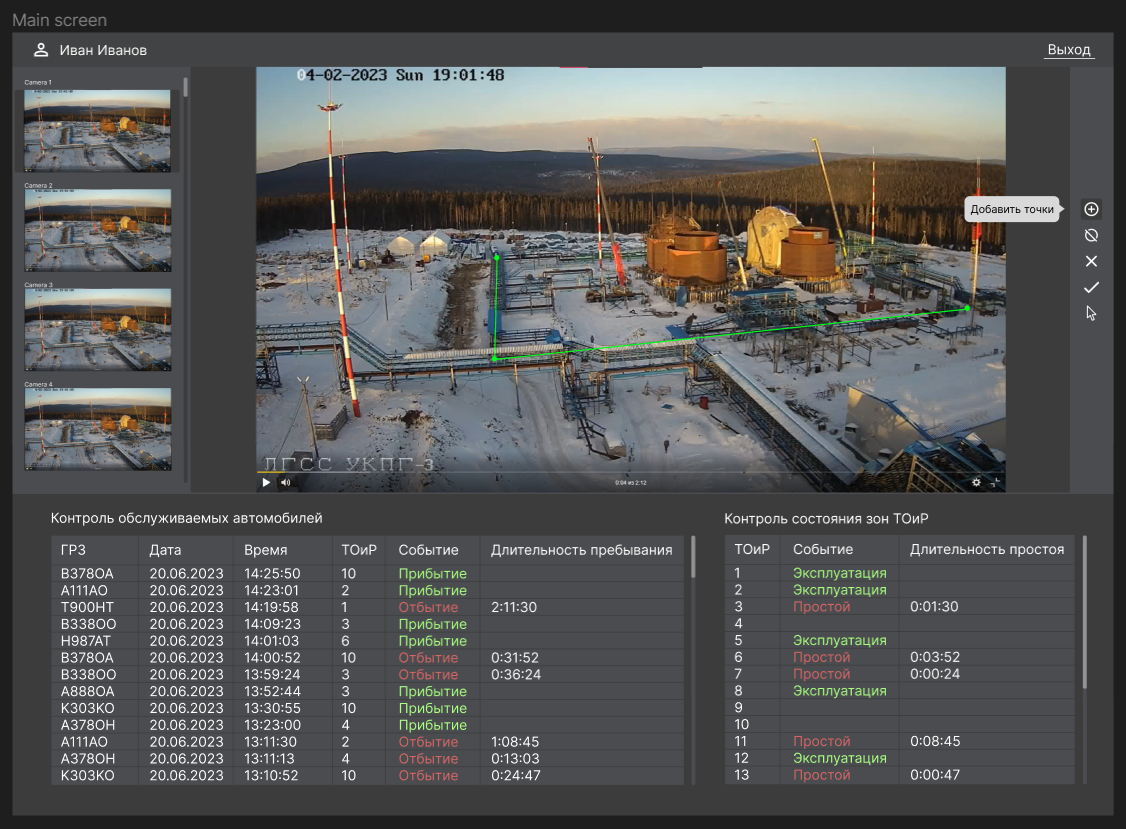Switch to Camera 2 thumbnail
This screenshot has height=829, width=1126.
(x=97, y=229)
